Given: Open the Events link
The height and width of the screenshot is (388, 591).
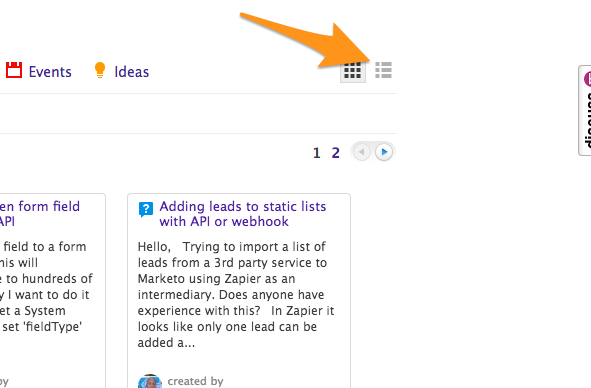Looking at the screenshot, I should click(x=50, y=72).
